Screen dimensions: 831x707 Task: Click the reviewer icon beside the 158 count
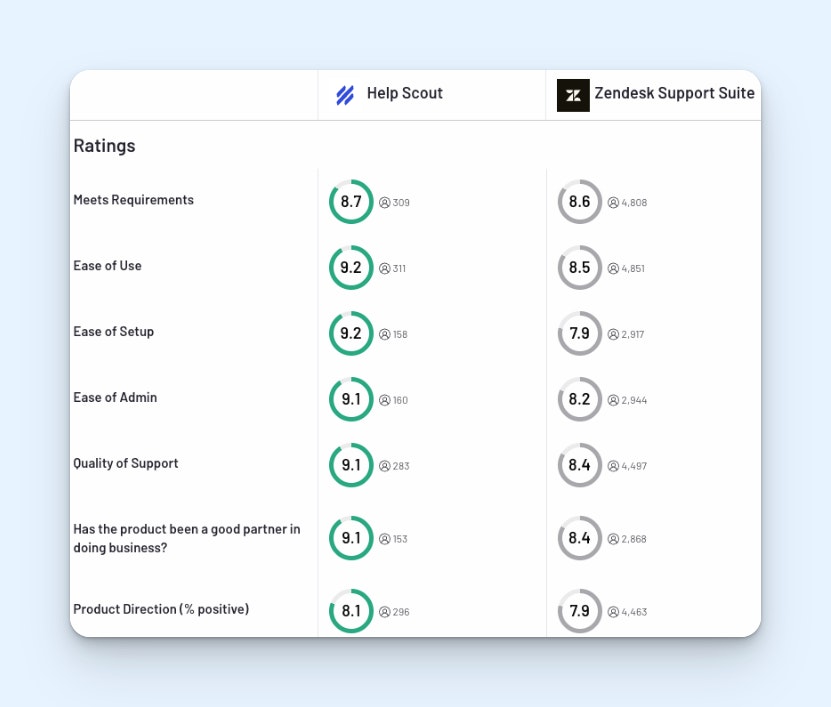click(385, 334)
